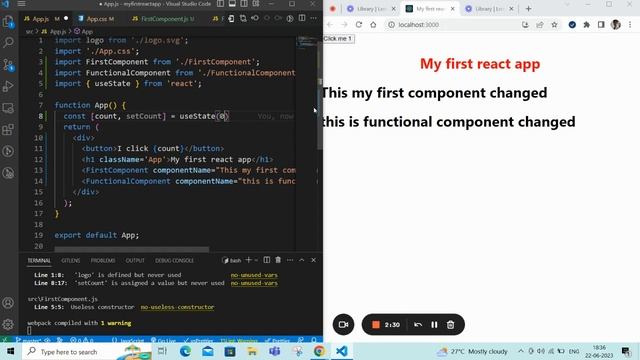Click Open Changes icon in editor toolbar
The width and height of the screenshot is (640, 360).
click(x=243, y=18)
